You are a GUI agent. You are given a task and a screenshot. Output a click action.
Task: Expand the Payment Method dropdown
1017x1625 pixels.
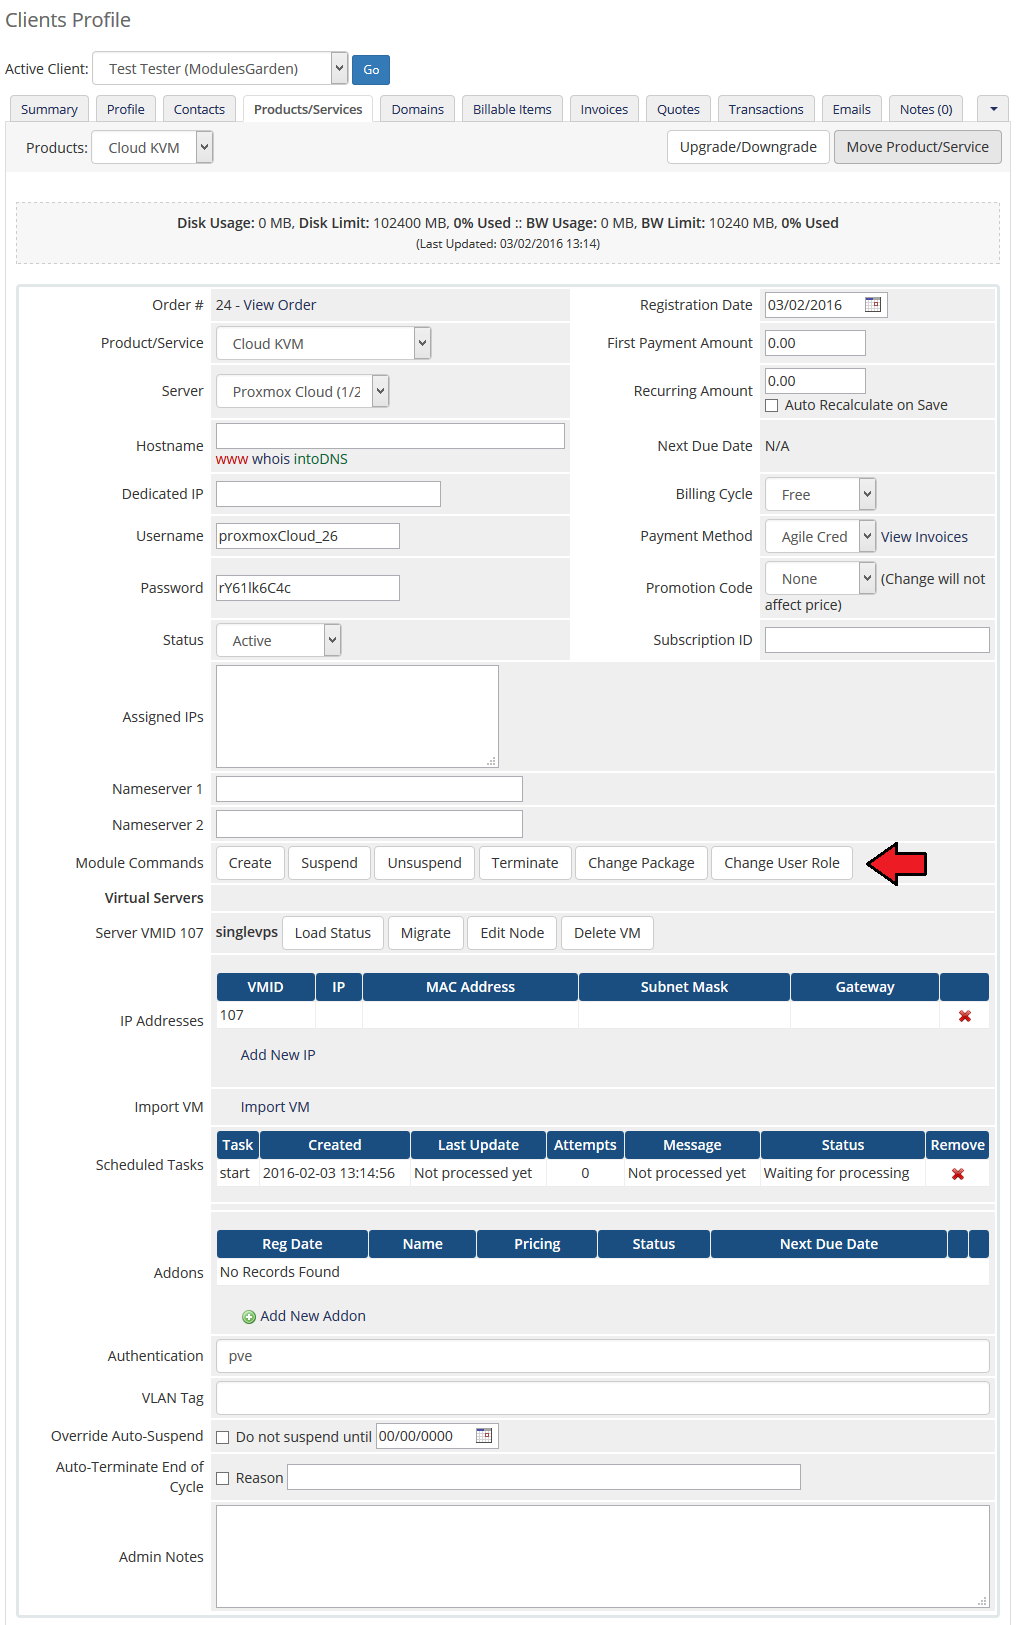[x=820, y=536]
